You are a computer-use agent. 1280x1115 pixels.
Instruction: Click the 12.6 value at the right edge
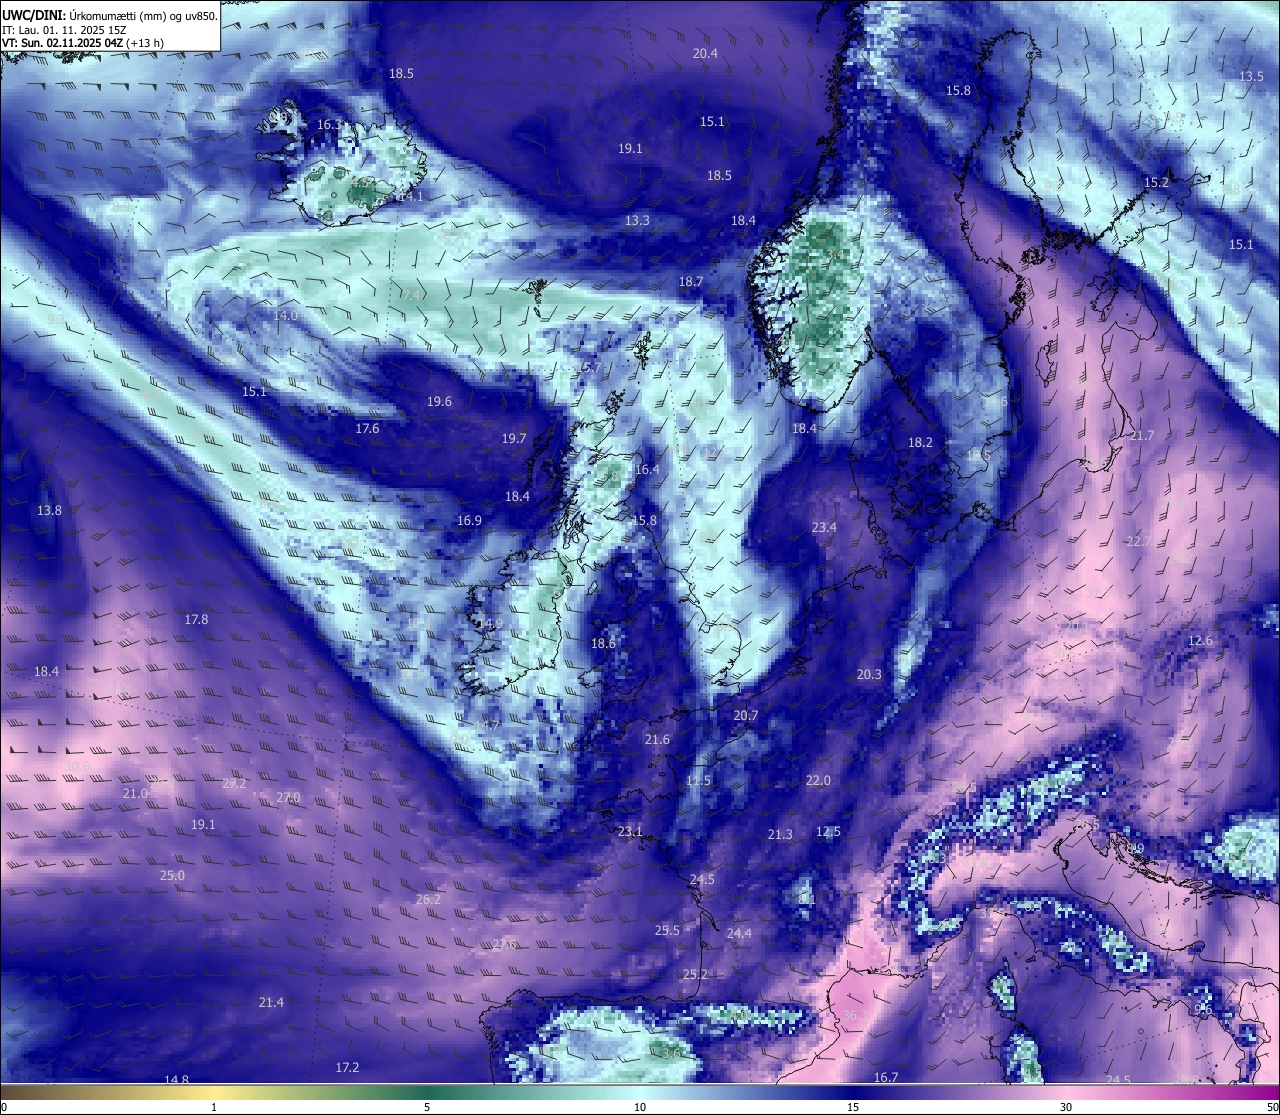1200,640
